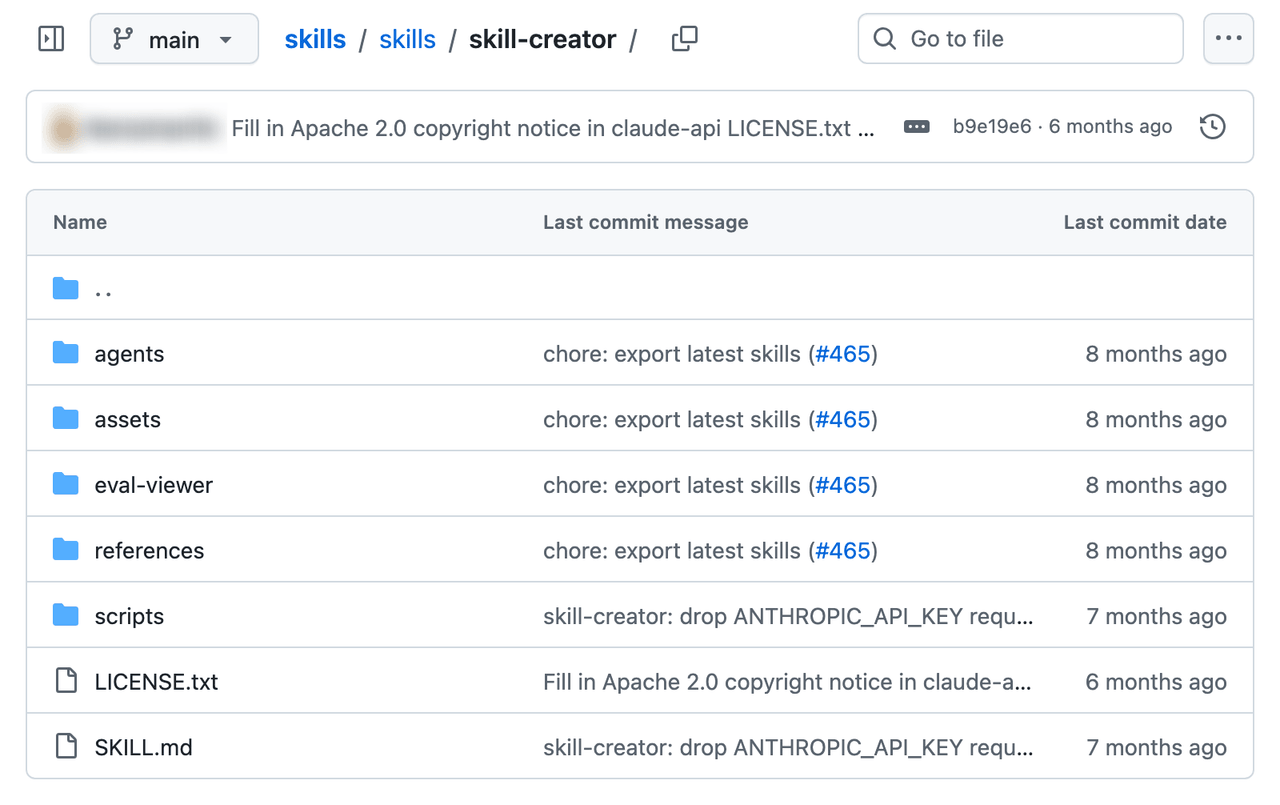This screenshot has width=1280, height=805.
Task: Click the scripts folder icon
Action: pyautogui.click(x=66, y=616)
